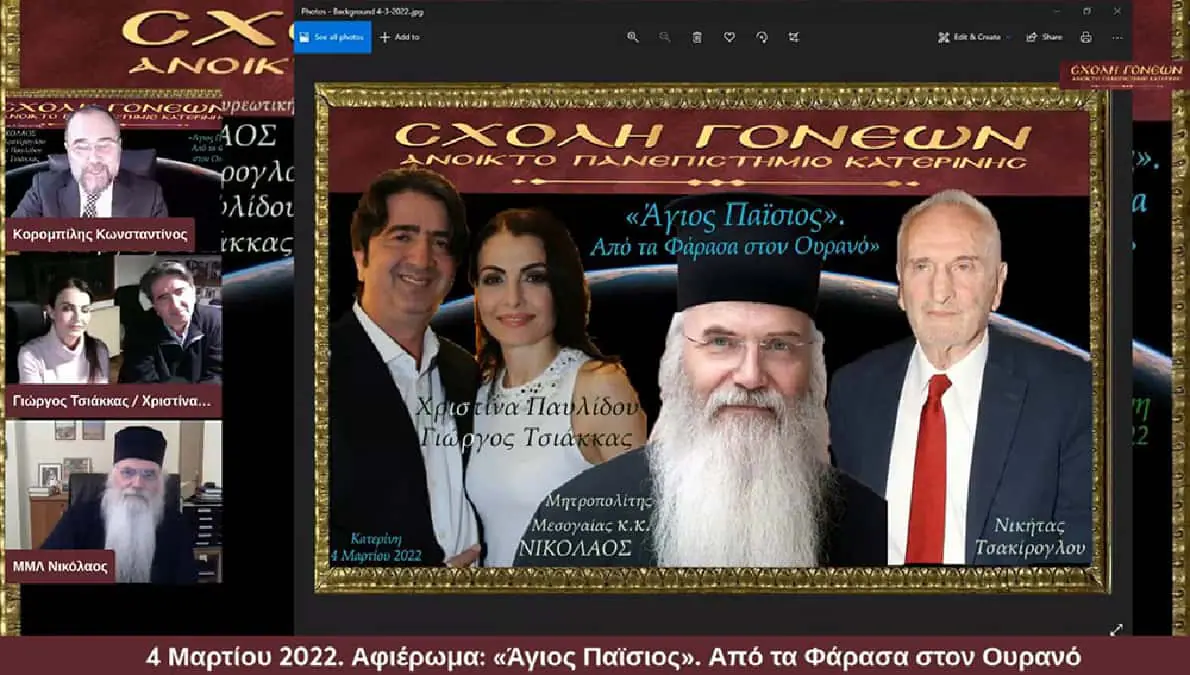Open the three-dot See more menu

(x=1117, y=37)
